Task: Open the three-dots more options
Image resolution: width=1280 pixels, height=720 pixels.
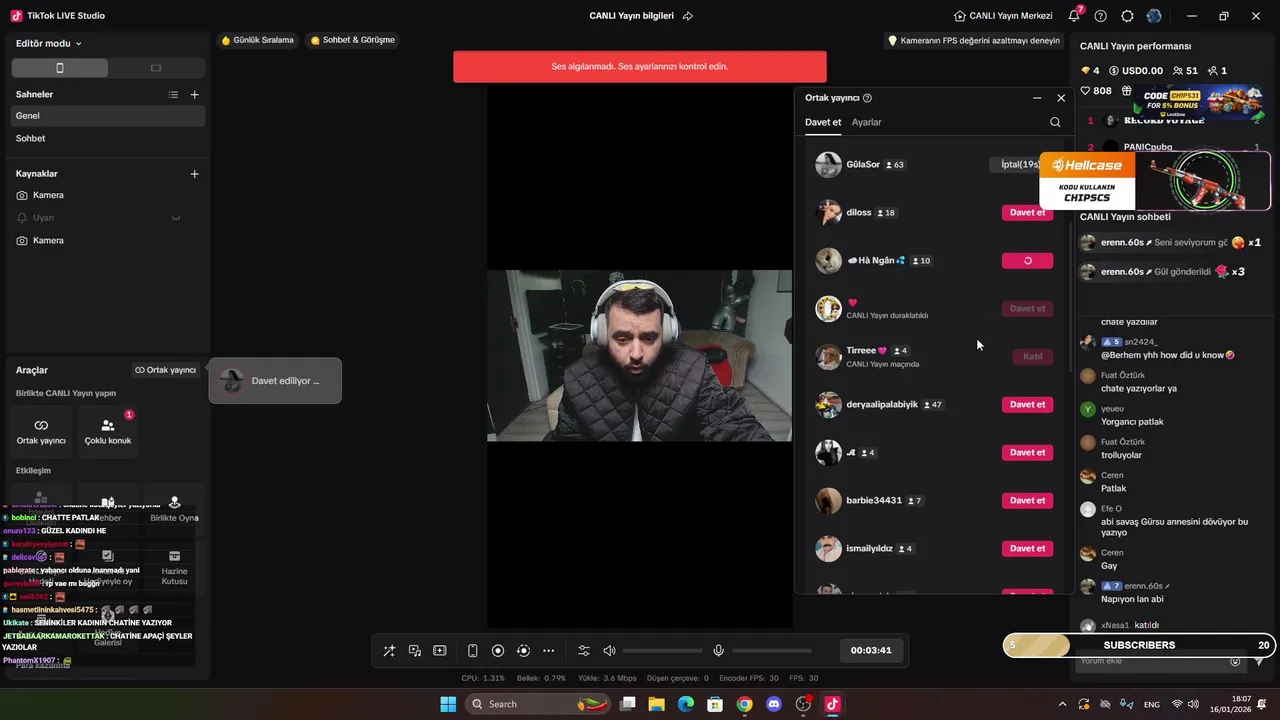Action: tap(548, 651)
